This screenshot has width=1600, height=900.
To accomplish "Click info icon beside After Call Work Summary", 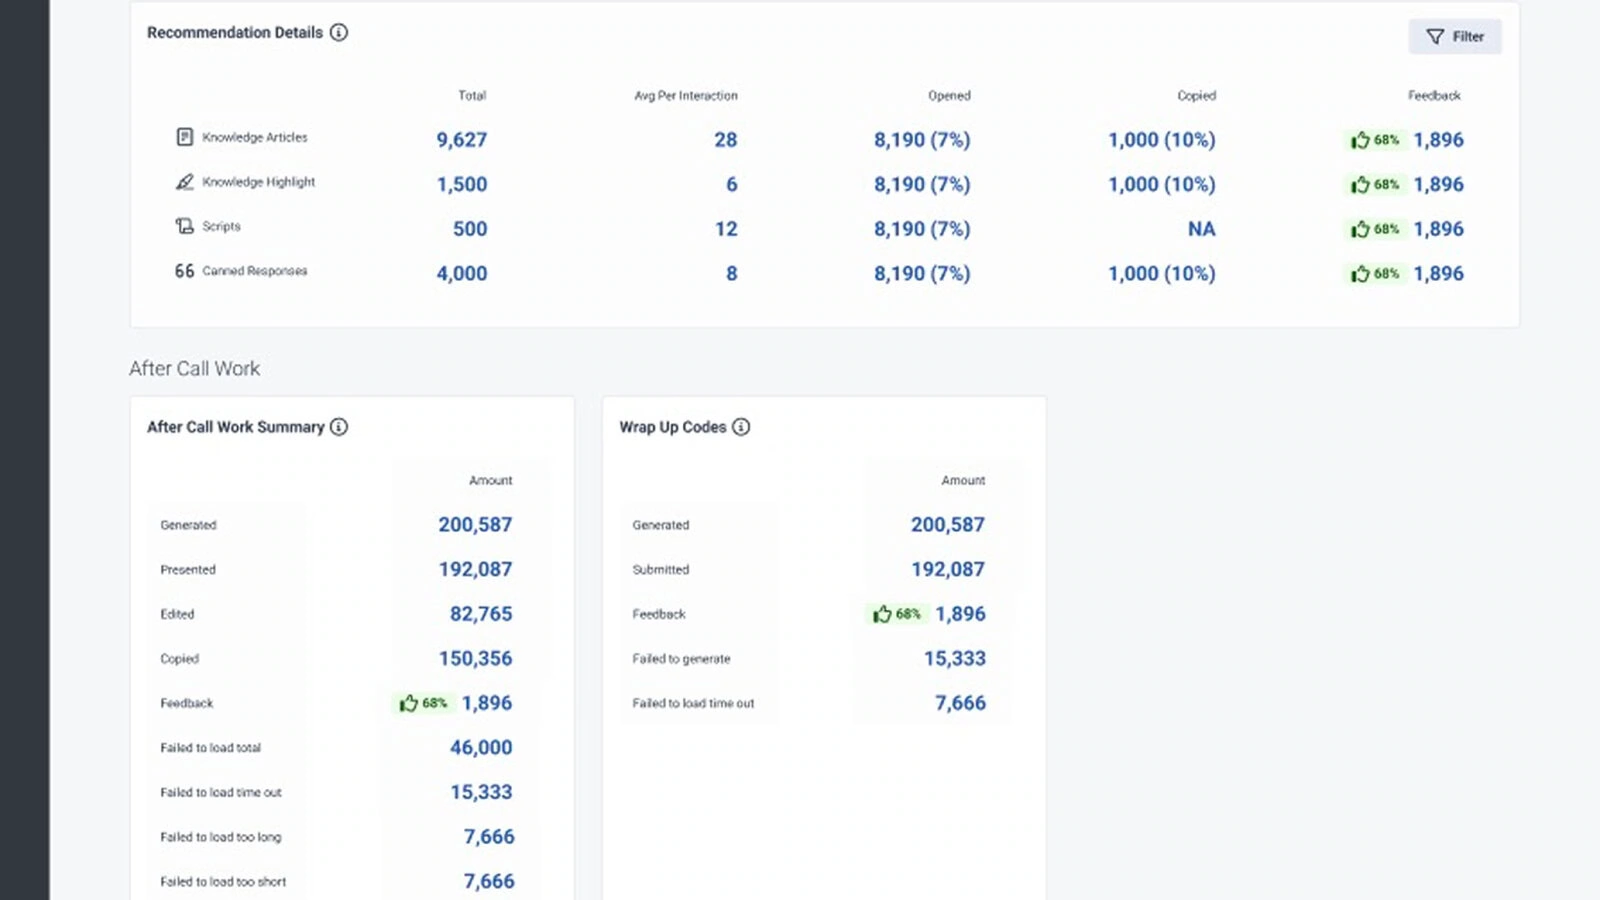I will click(x=339, y=427).
